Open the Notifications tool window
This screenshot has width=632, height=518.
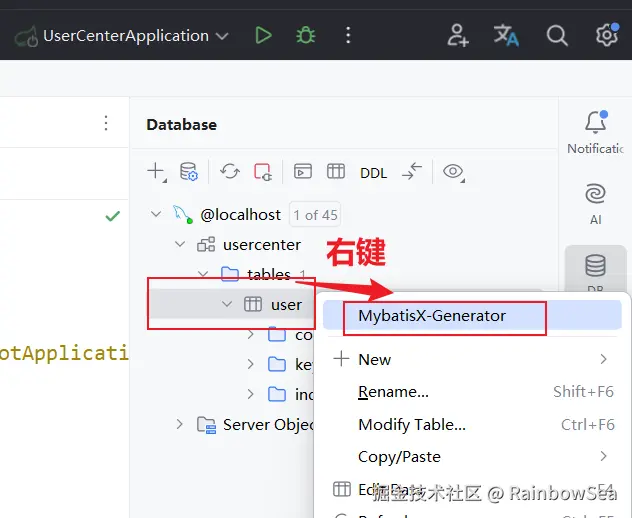[595, 132]
